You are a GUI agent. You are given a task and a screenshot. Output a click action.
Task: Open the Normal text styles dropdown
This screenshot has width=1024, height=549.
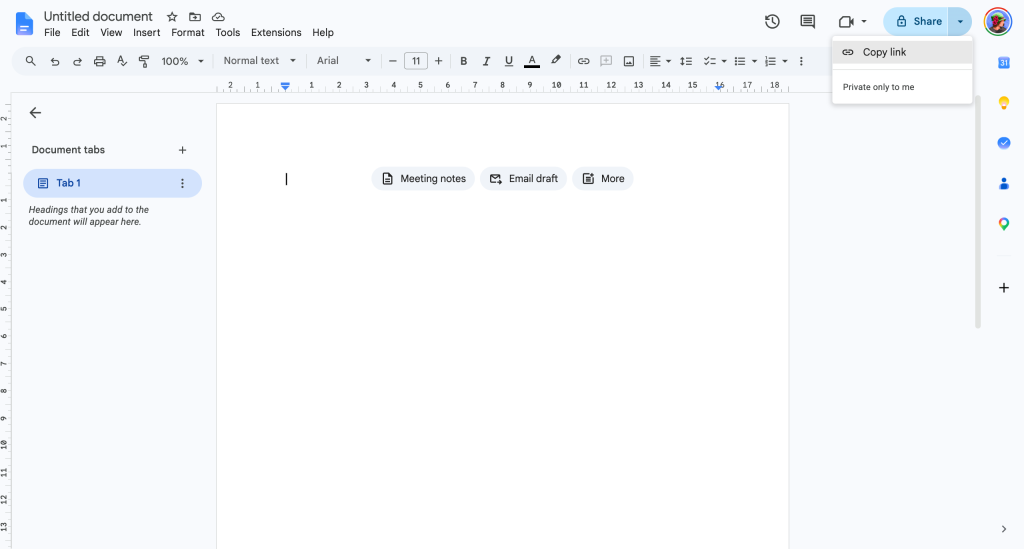pos(259,61)
